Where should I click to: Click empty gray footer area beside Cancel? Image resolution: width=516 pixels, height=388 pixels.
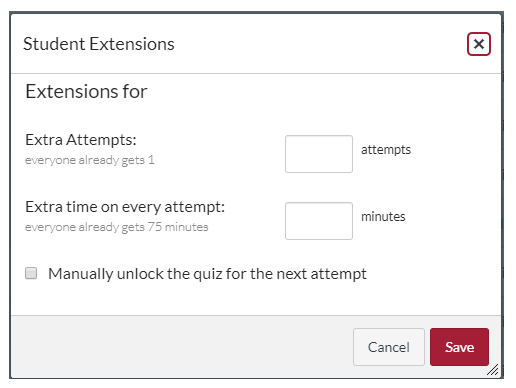pyautogui.click(x=180, y=347)
